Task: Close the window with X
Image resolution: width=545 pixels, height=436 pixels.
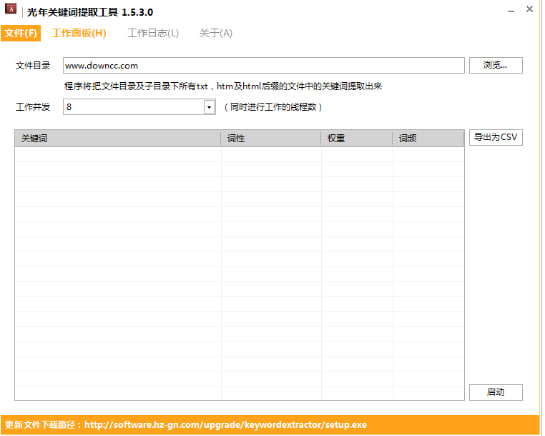Action: click(529, 9)
